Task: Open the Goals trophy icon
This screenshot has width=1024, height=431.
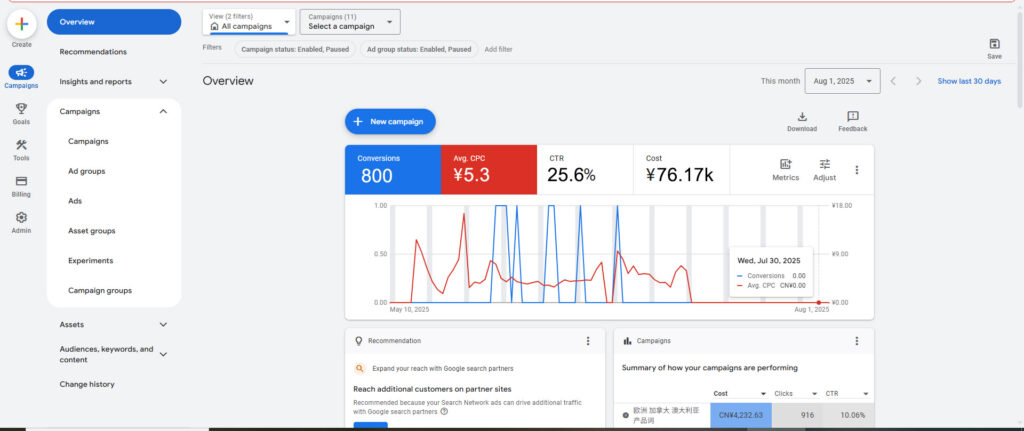Action: pyautogui.click(x=21, y=109)
